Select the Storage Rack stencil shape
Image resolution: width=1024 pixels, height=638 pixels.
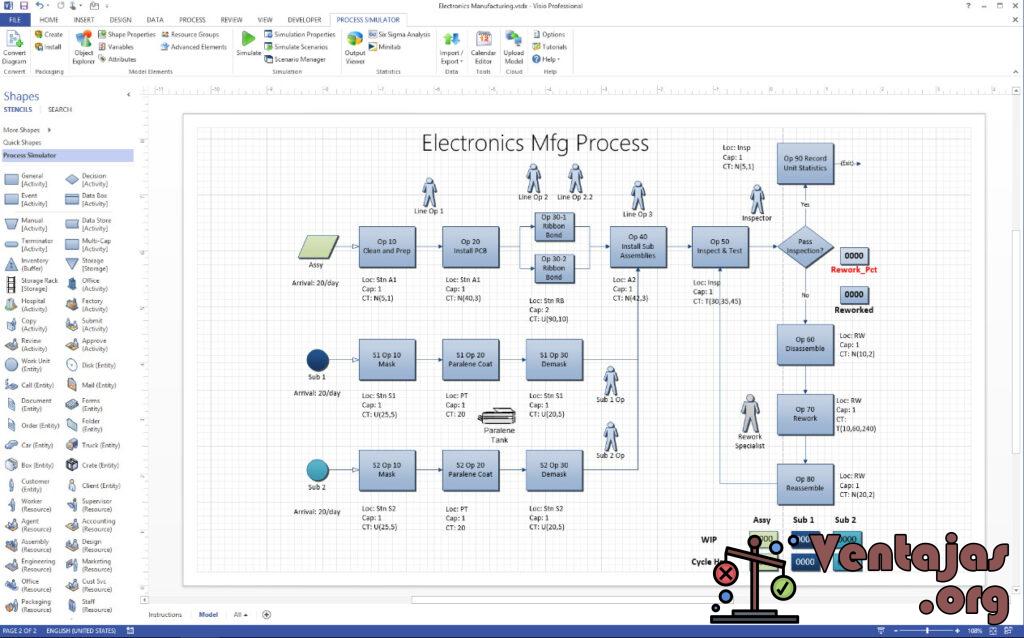(x=31, y=284)
